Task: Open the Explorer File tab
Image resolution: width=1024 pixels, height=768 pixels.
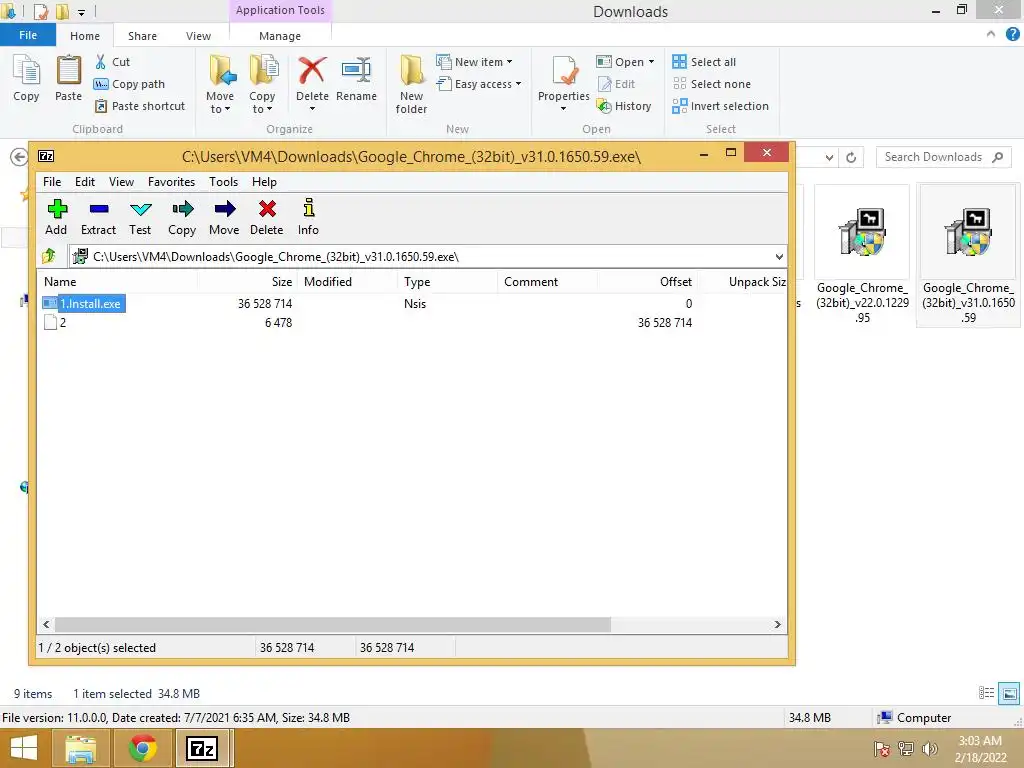Action: coord(28,35)
